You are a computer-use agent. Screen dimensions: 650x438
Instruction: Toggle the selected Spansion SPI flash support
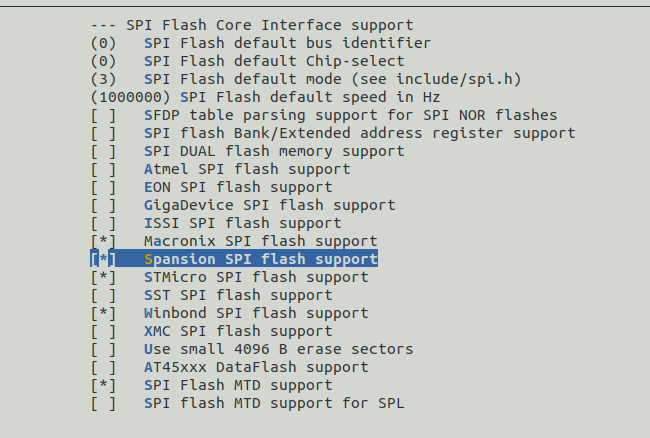pos(103,259)
